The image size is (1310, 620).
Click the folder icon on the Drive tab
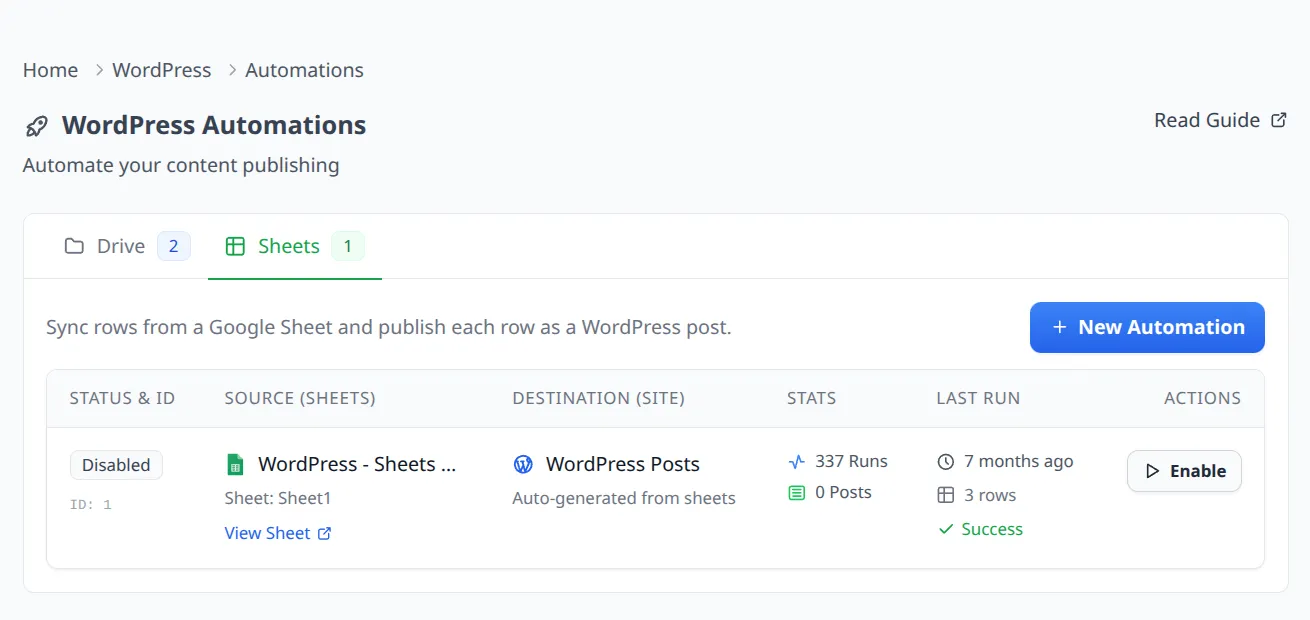pos(74,245)
